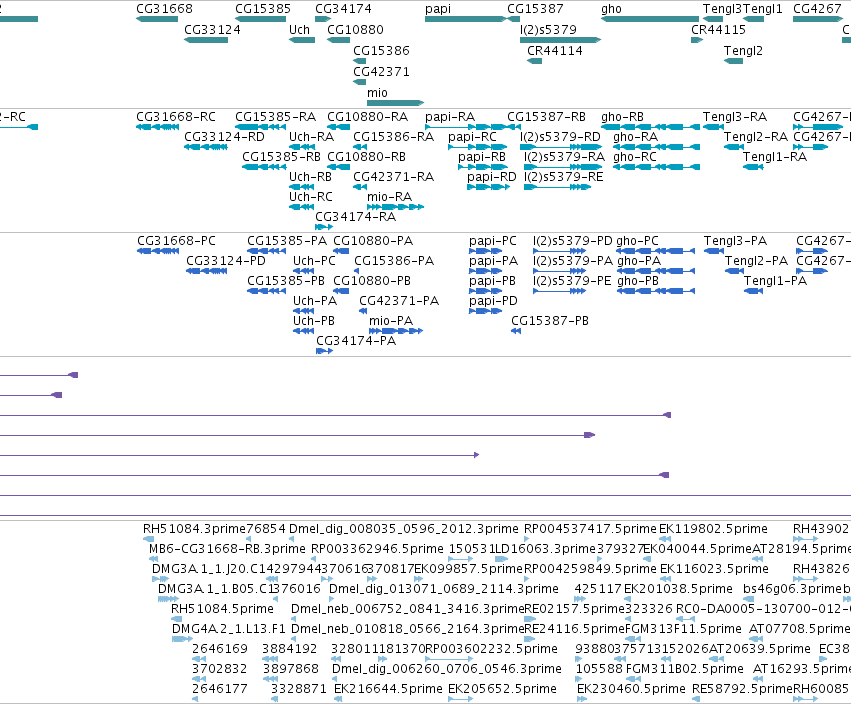
Task: Click the Tengl2 gene label
Action: (x=743, y=51)
